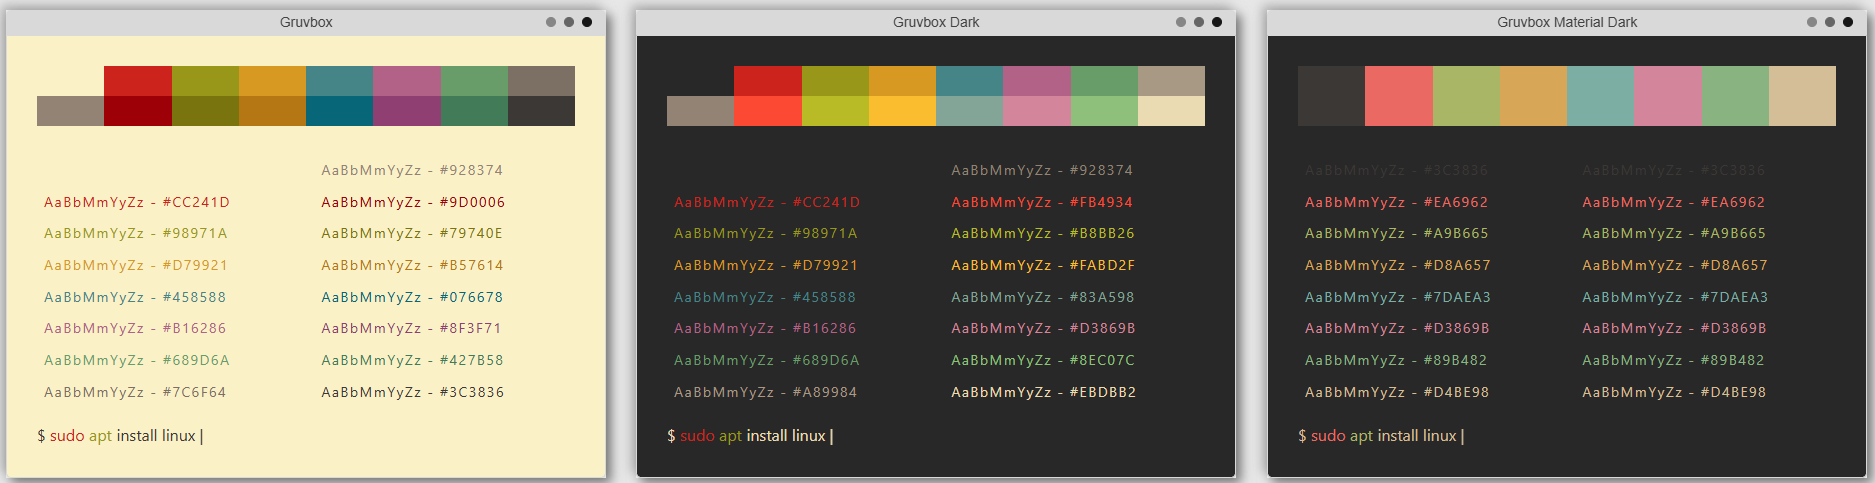Select the #79740E sample line in Gruvbox
Image resolution: width=1875 pixels, height=483 pixels.
412,233
